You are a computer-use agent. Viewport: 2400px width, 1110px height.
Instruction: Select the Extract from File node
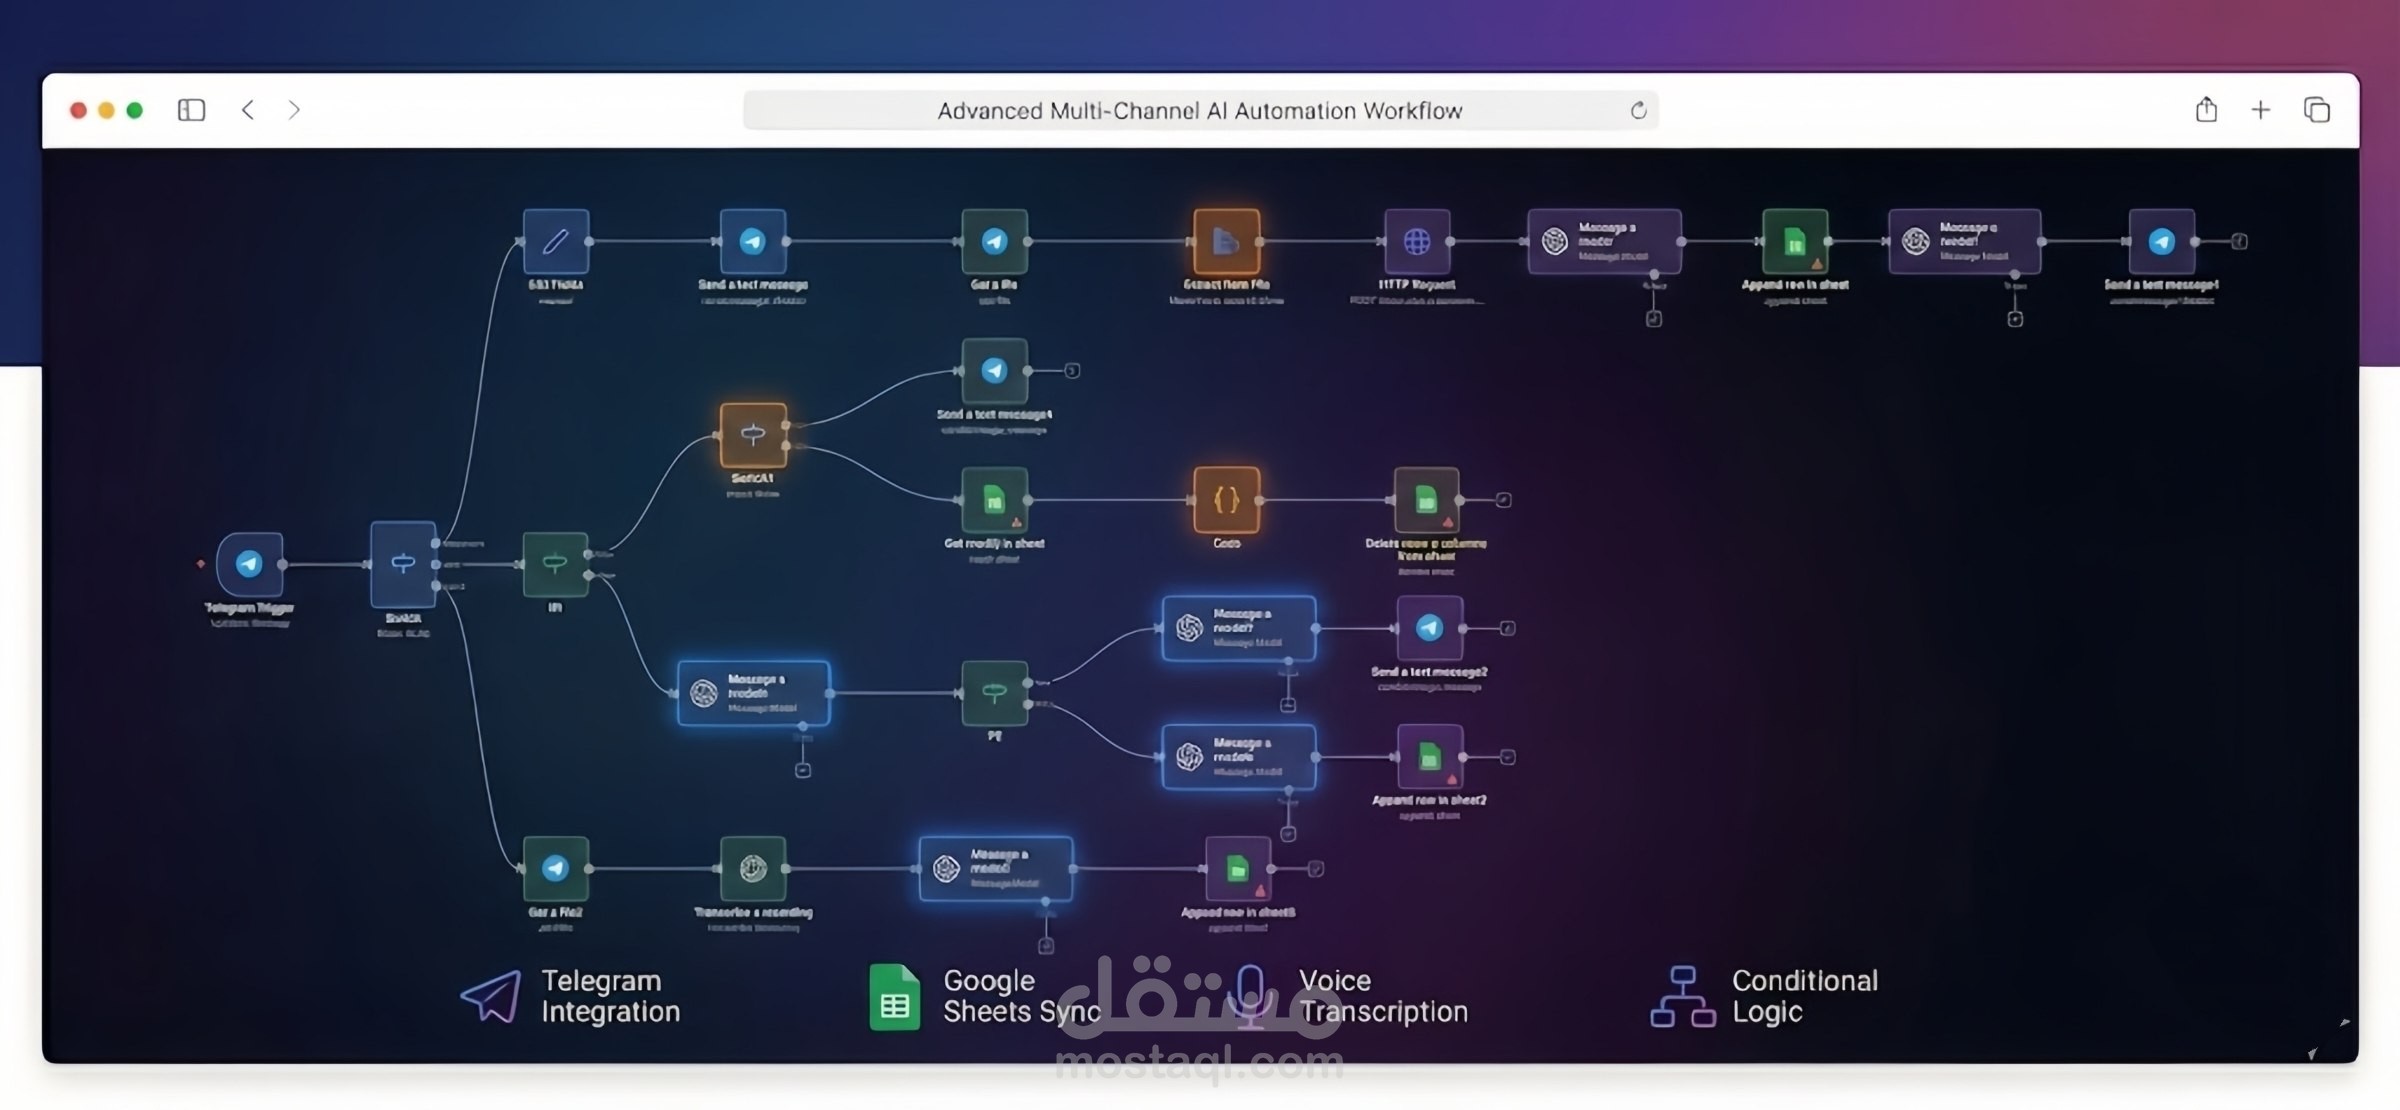1226,242
